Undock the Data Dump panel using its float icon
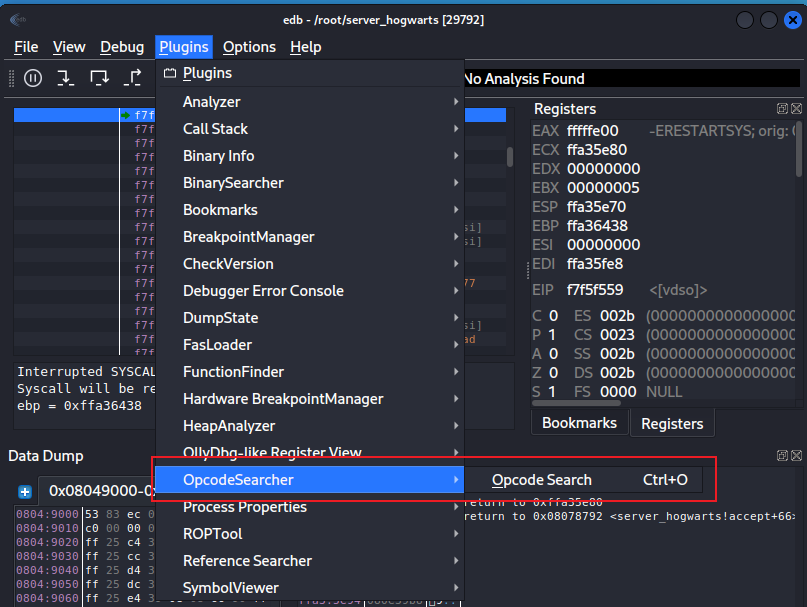The width and height of the screenshot is (807, 607). coord(782,456)
